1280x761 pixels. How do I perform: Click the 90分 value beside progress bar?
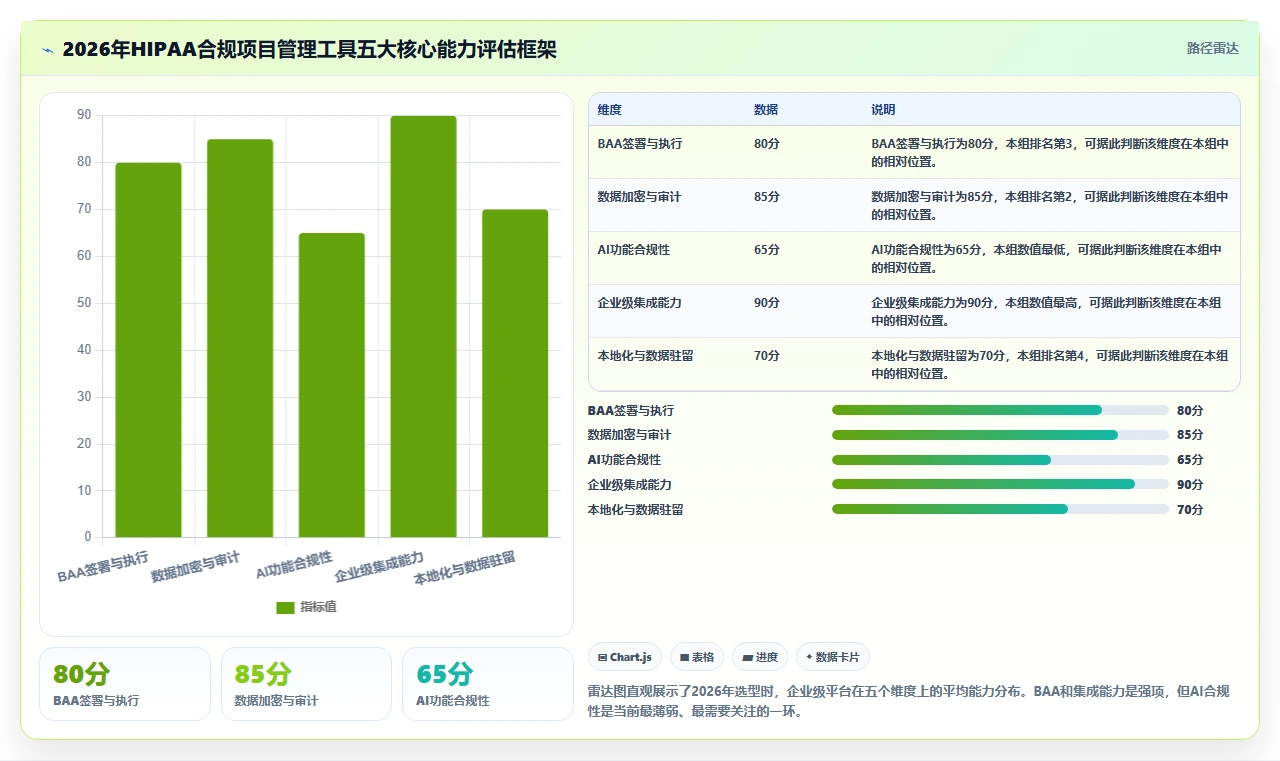pyautogui.click(x=1190, y=485)
